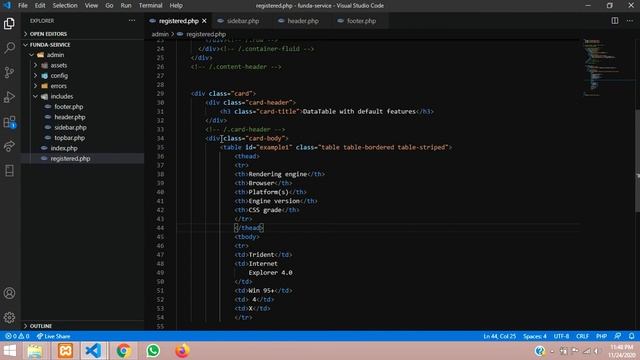Viewport: 640px width, 360px height.
Task: Expand the Open Editors section
Action: pos(82,34)
